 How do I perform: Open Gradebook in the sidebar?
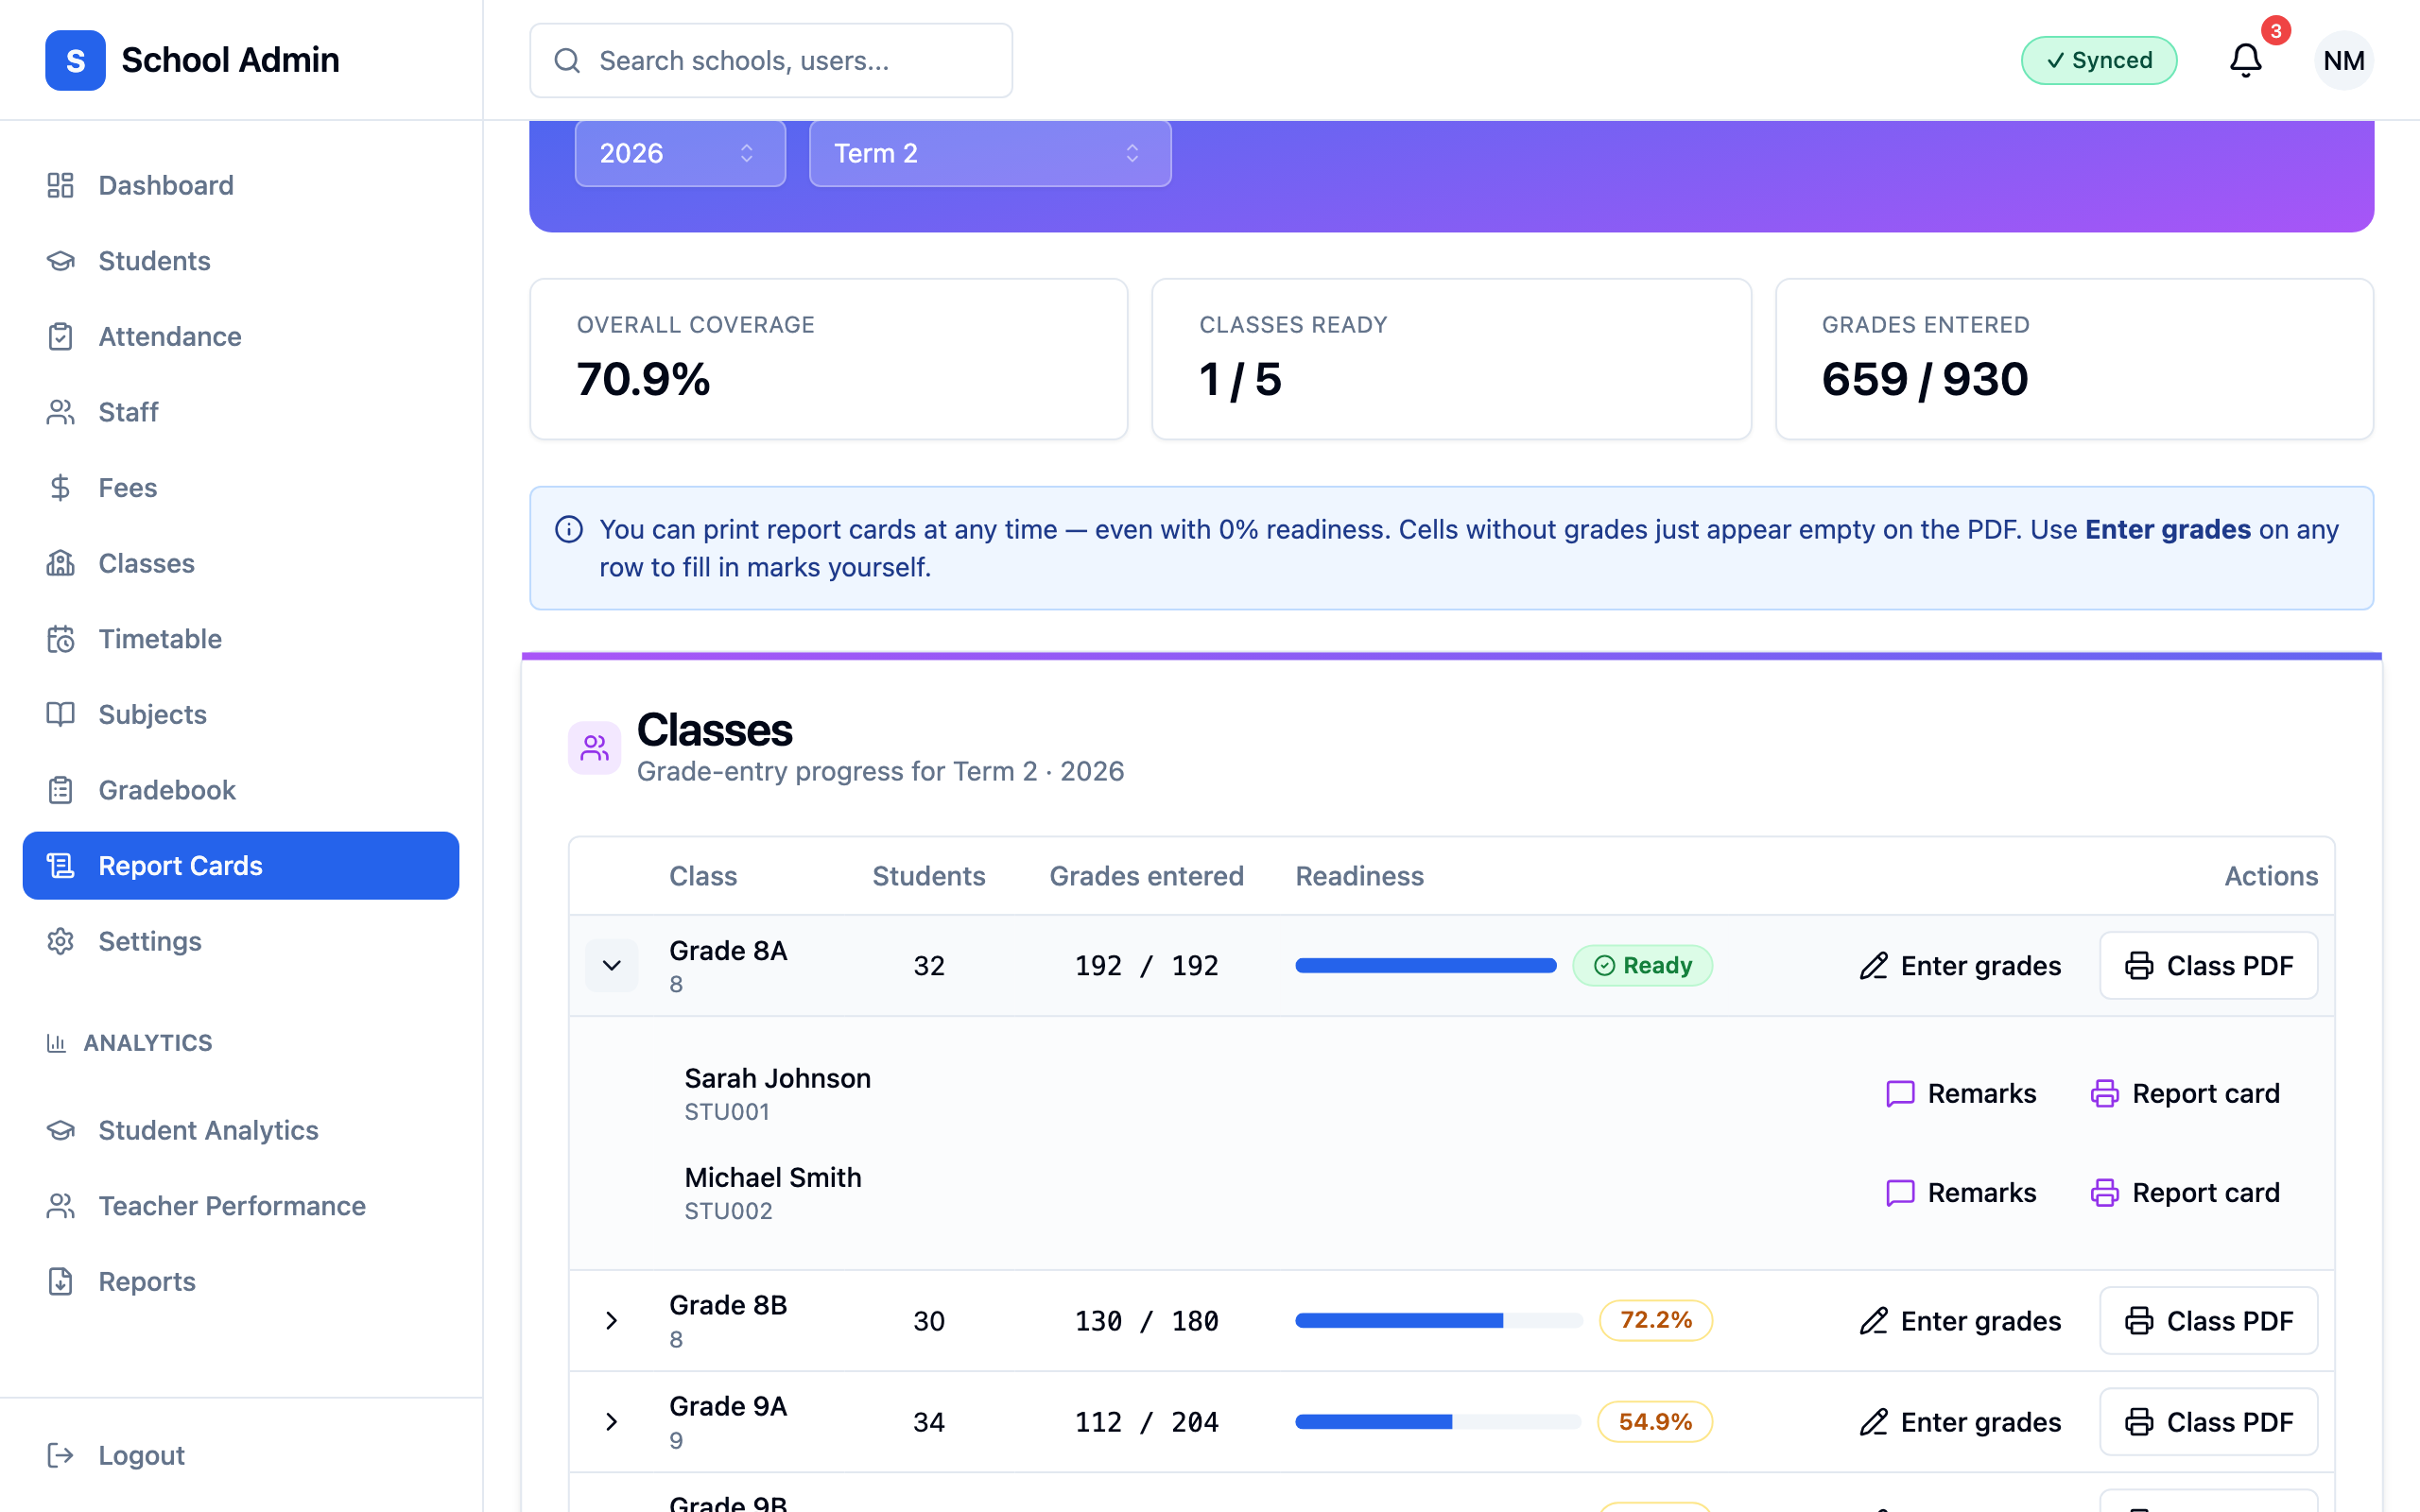pyautogui.click(x=241, y=790)
